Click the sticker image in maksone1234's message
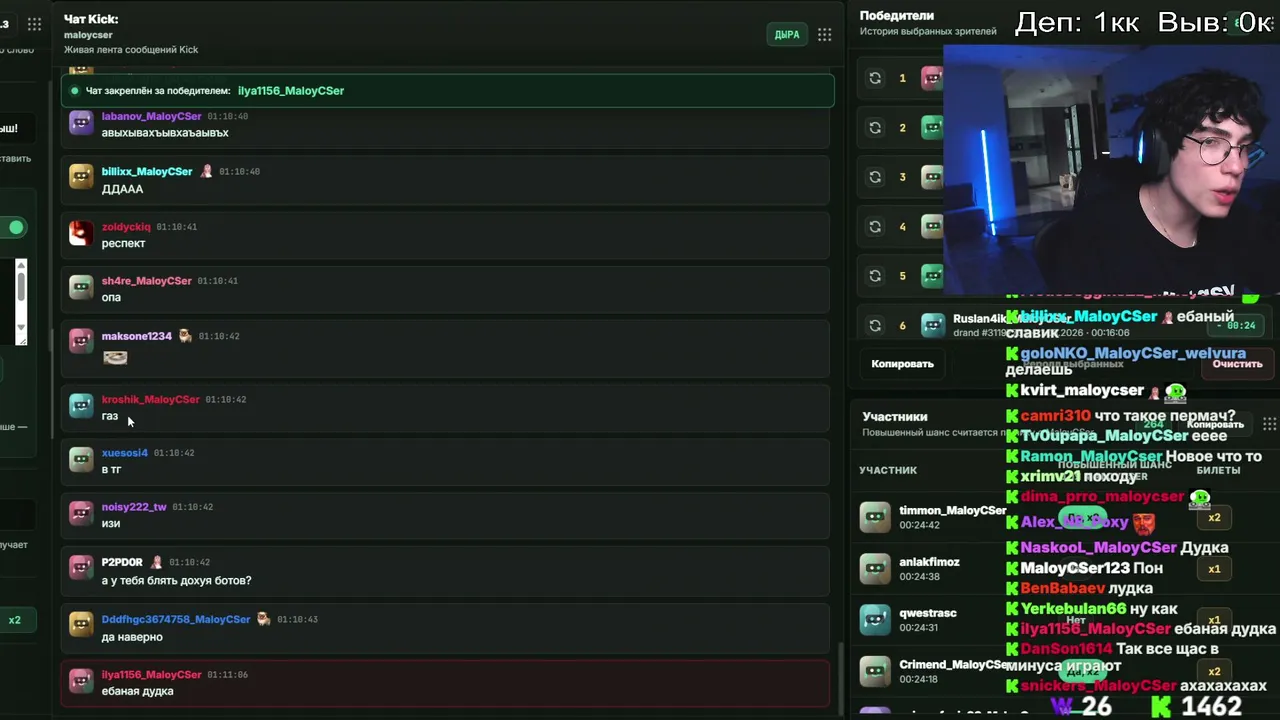Viewport: 1280px width, 720px height. click(x=115, y=357)
